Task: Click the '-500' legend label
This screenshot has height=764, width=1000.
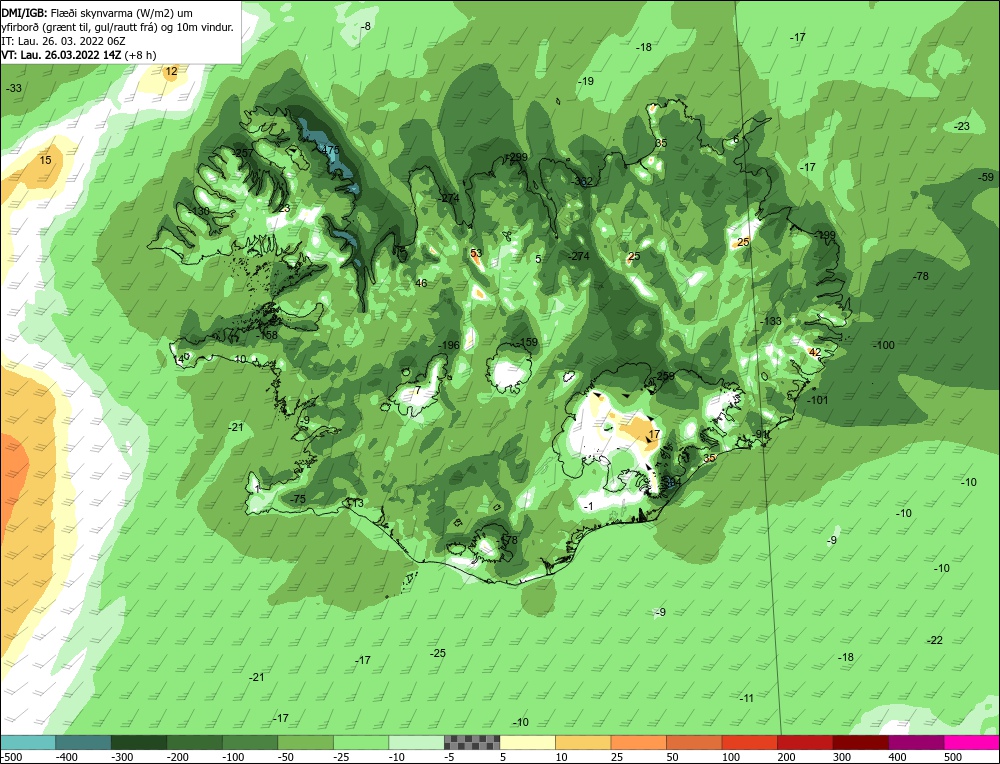Action: [x=11, y=757]
